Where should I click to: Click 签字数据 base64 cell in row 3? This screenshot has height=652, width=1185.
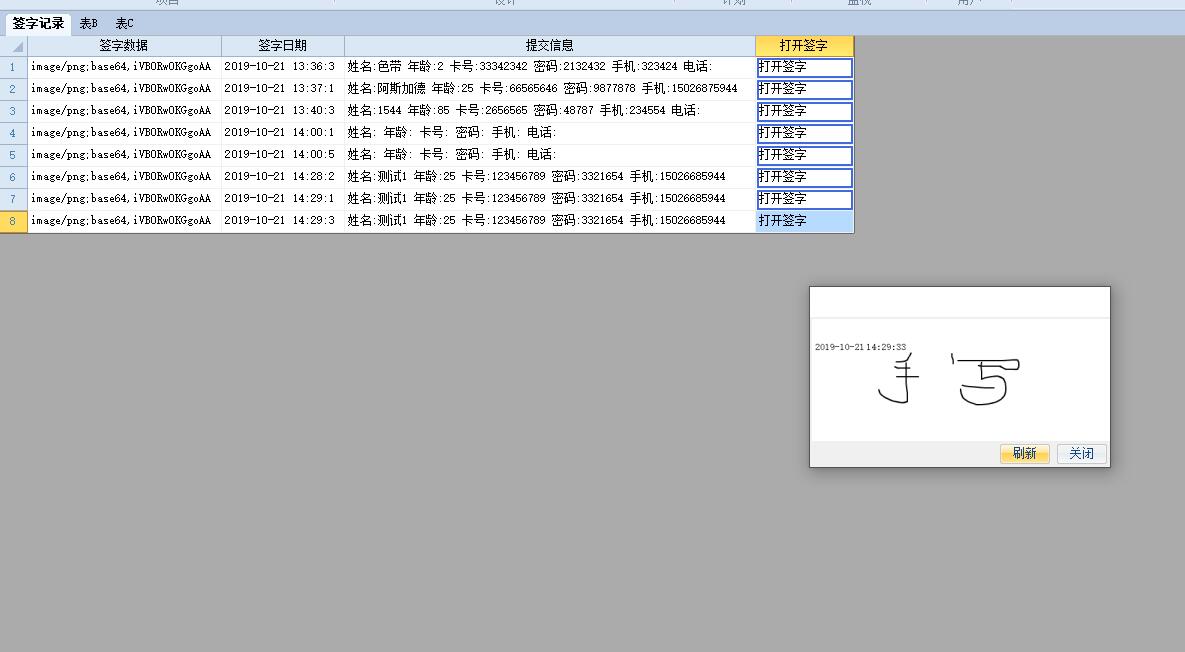click(x=124, y=111)
